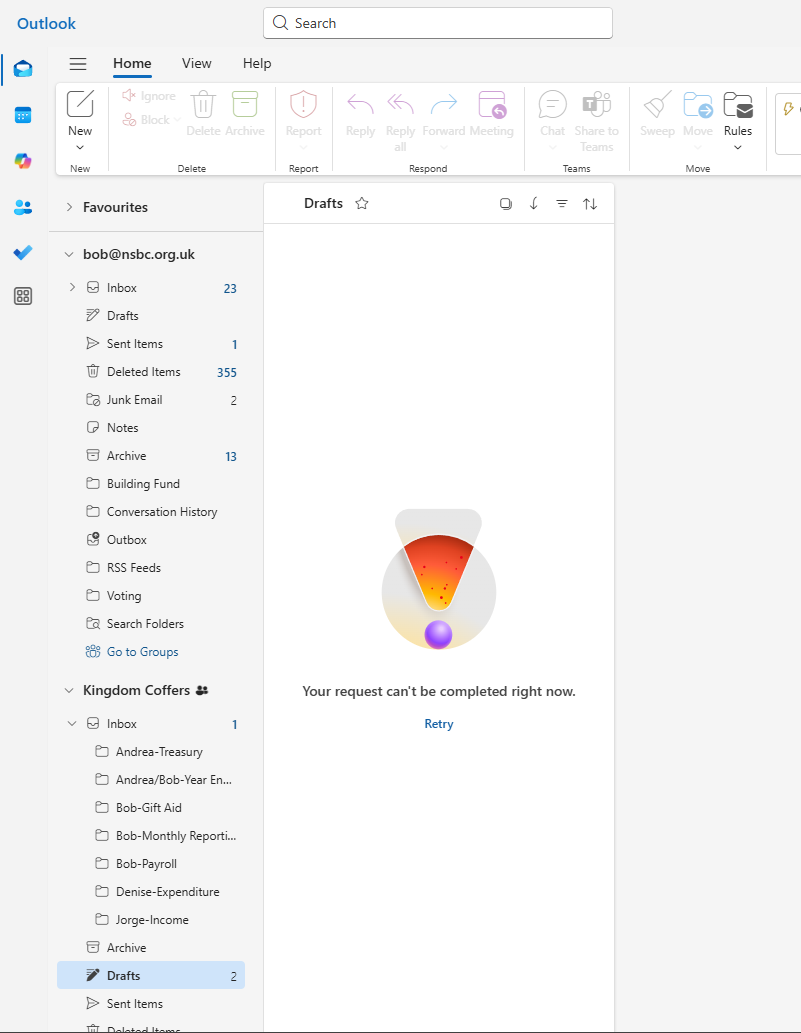
Task: Open the Andrea-Treasury folder
Action: click(x=151, y=752)
